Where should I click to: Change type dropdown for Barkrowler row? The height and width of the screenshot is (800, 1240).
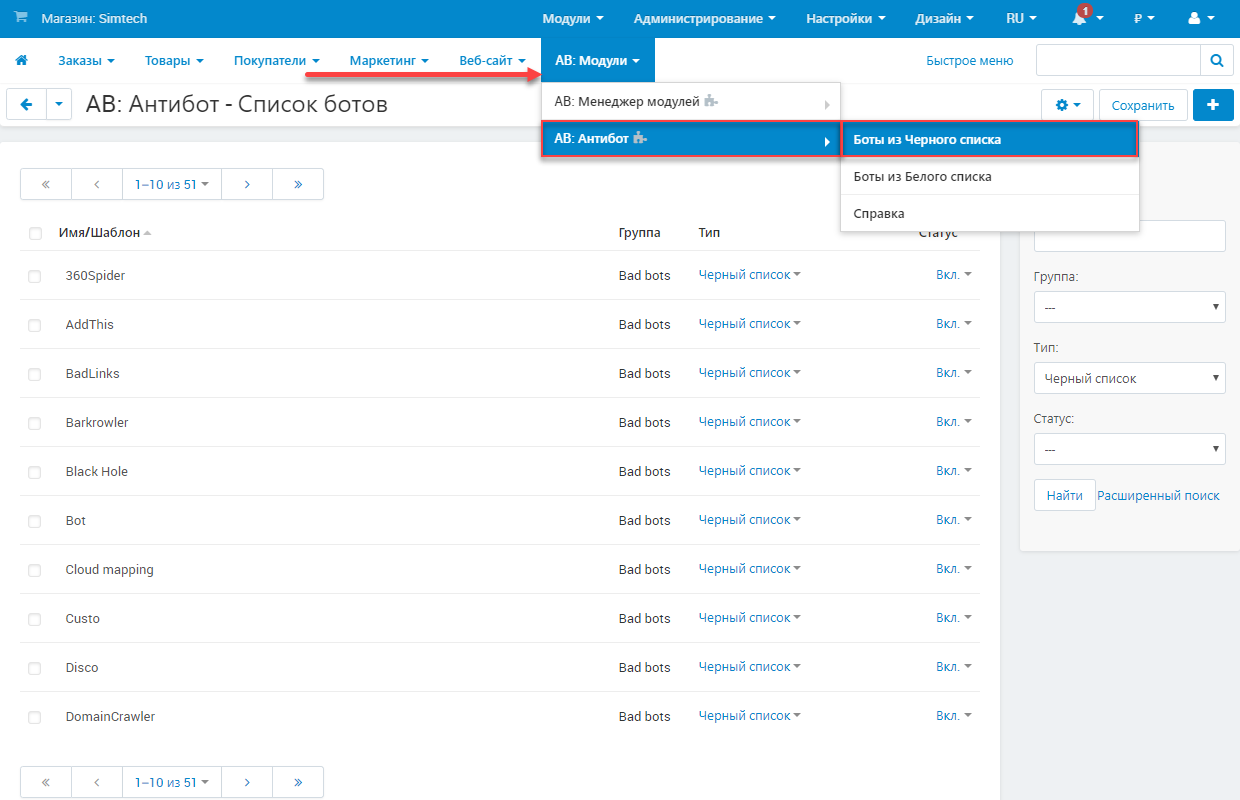coord(749,422)
